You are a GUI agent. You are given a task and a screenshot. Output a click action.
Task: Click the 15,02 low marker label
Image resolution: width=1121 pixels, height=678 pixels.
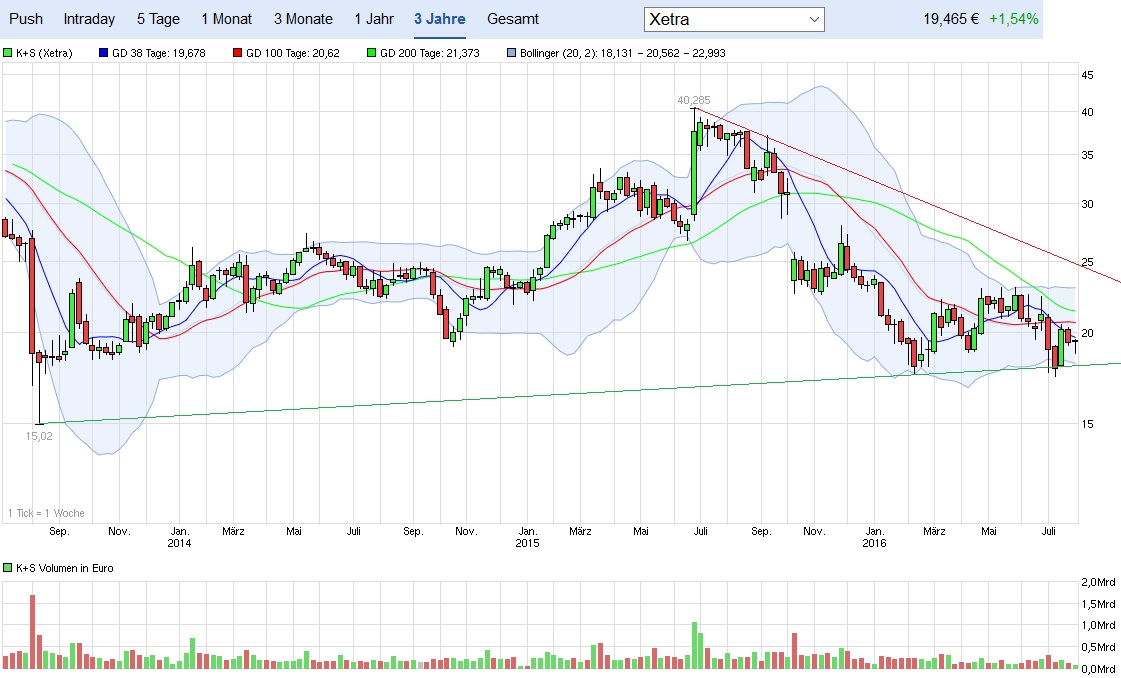39,436
